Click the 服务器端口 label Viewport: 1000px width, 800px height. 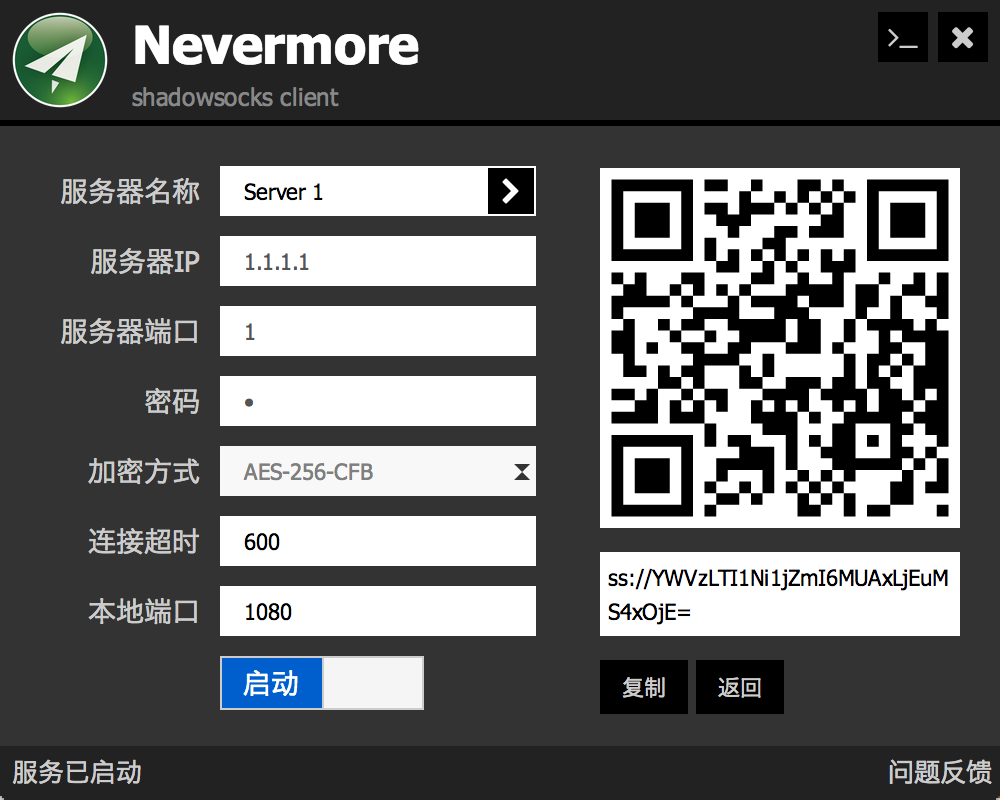tap(130, 332)
